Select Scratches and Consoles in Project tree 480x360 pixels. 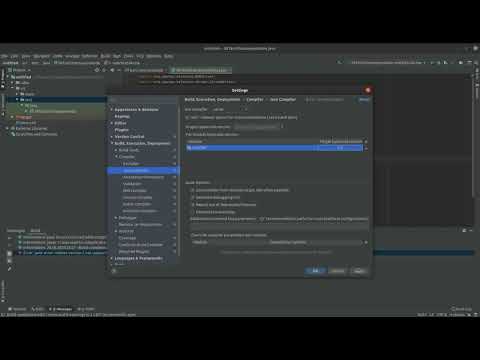pos(36,134)
